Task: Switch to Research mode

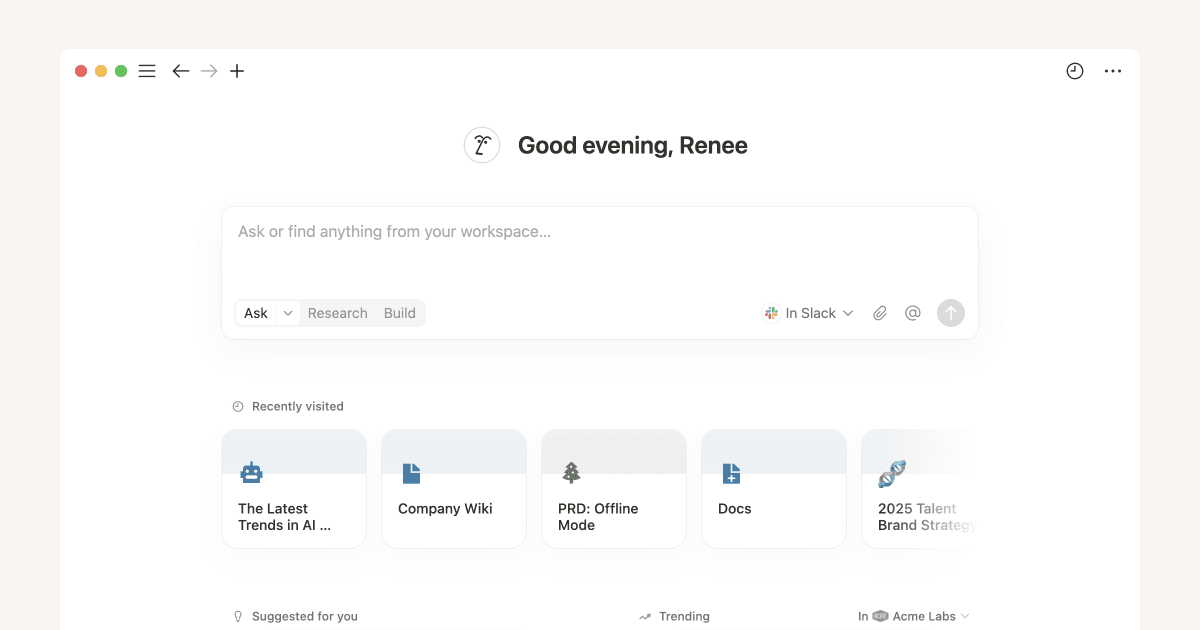Action: [x=337, y=313]
